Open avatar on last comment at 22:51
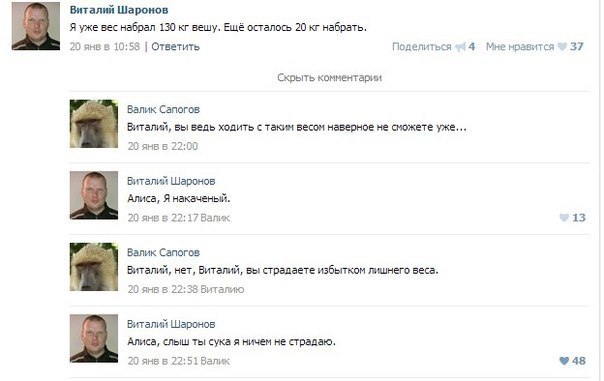Screen dimensions: 604x381 [x=94, y=338]
